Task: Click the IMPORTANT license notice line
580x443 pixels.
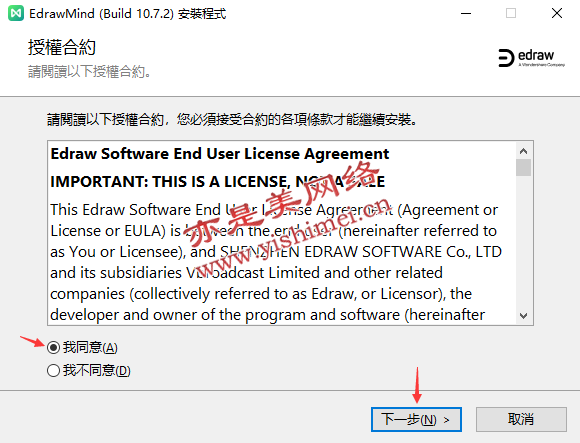Action: point(218,182)
